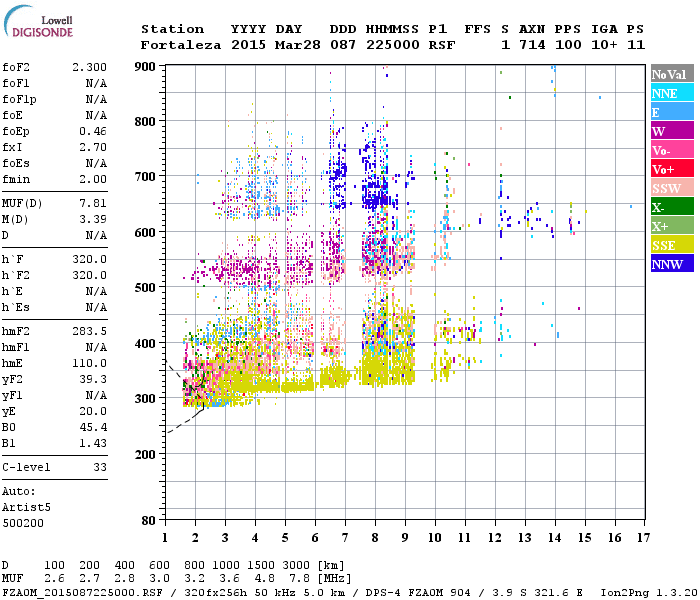Select the W purple legend swatch
The height and width of the screenshot is (600, 700).
tap(672, 131)
